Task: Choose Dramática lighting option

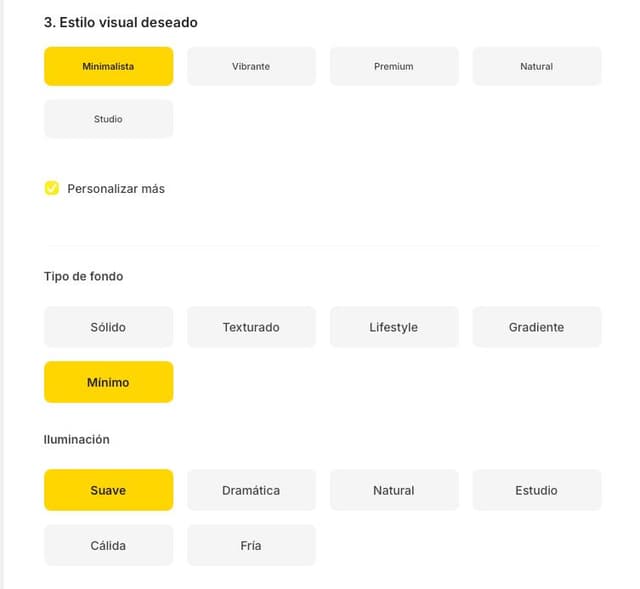Action: (251, 490)
